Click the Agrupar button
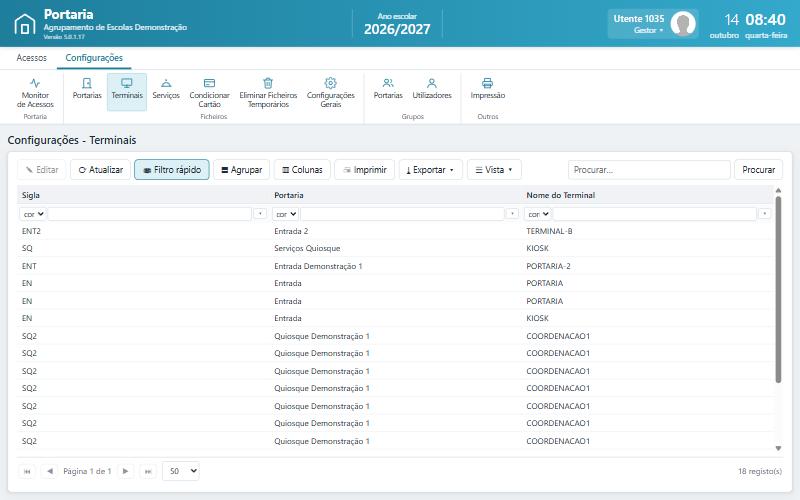Viewport: 800px width, 500px height. pyautogui.click(x=241, y=169)
